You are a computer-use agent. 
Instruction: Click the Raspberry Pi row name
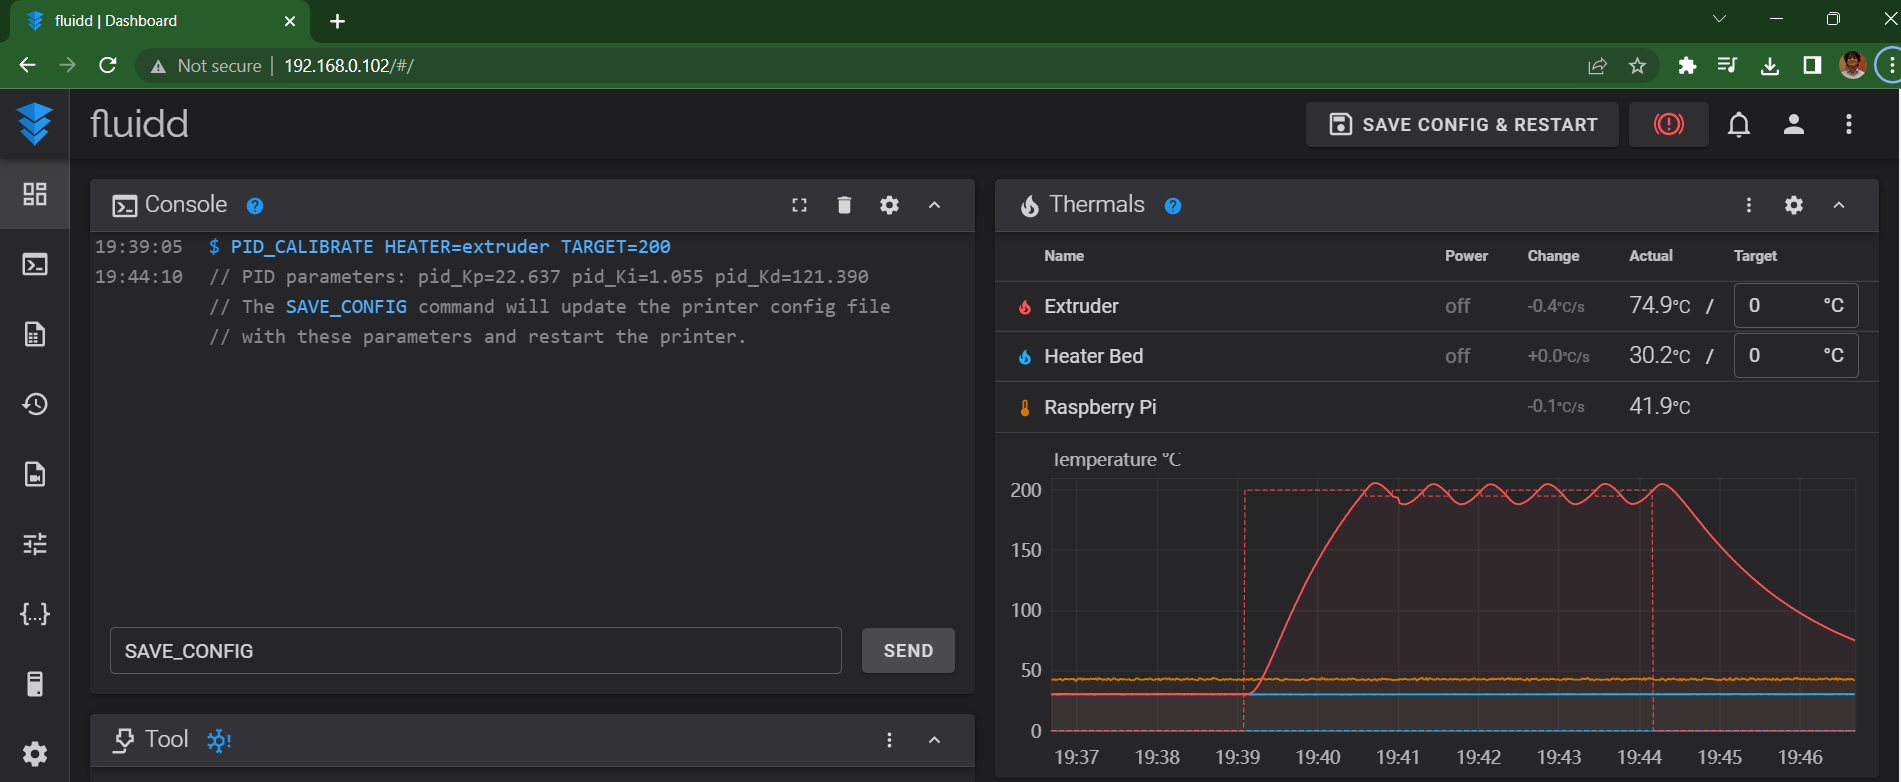coord(1100,407)
